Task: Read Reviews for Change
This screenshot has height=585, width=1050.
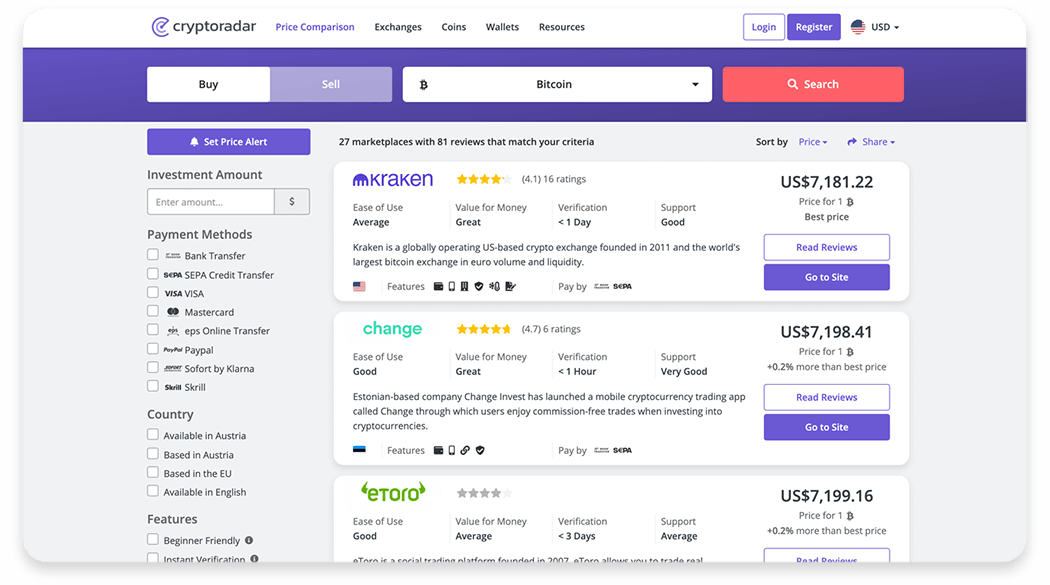Action: click(826, 397)
